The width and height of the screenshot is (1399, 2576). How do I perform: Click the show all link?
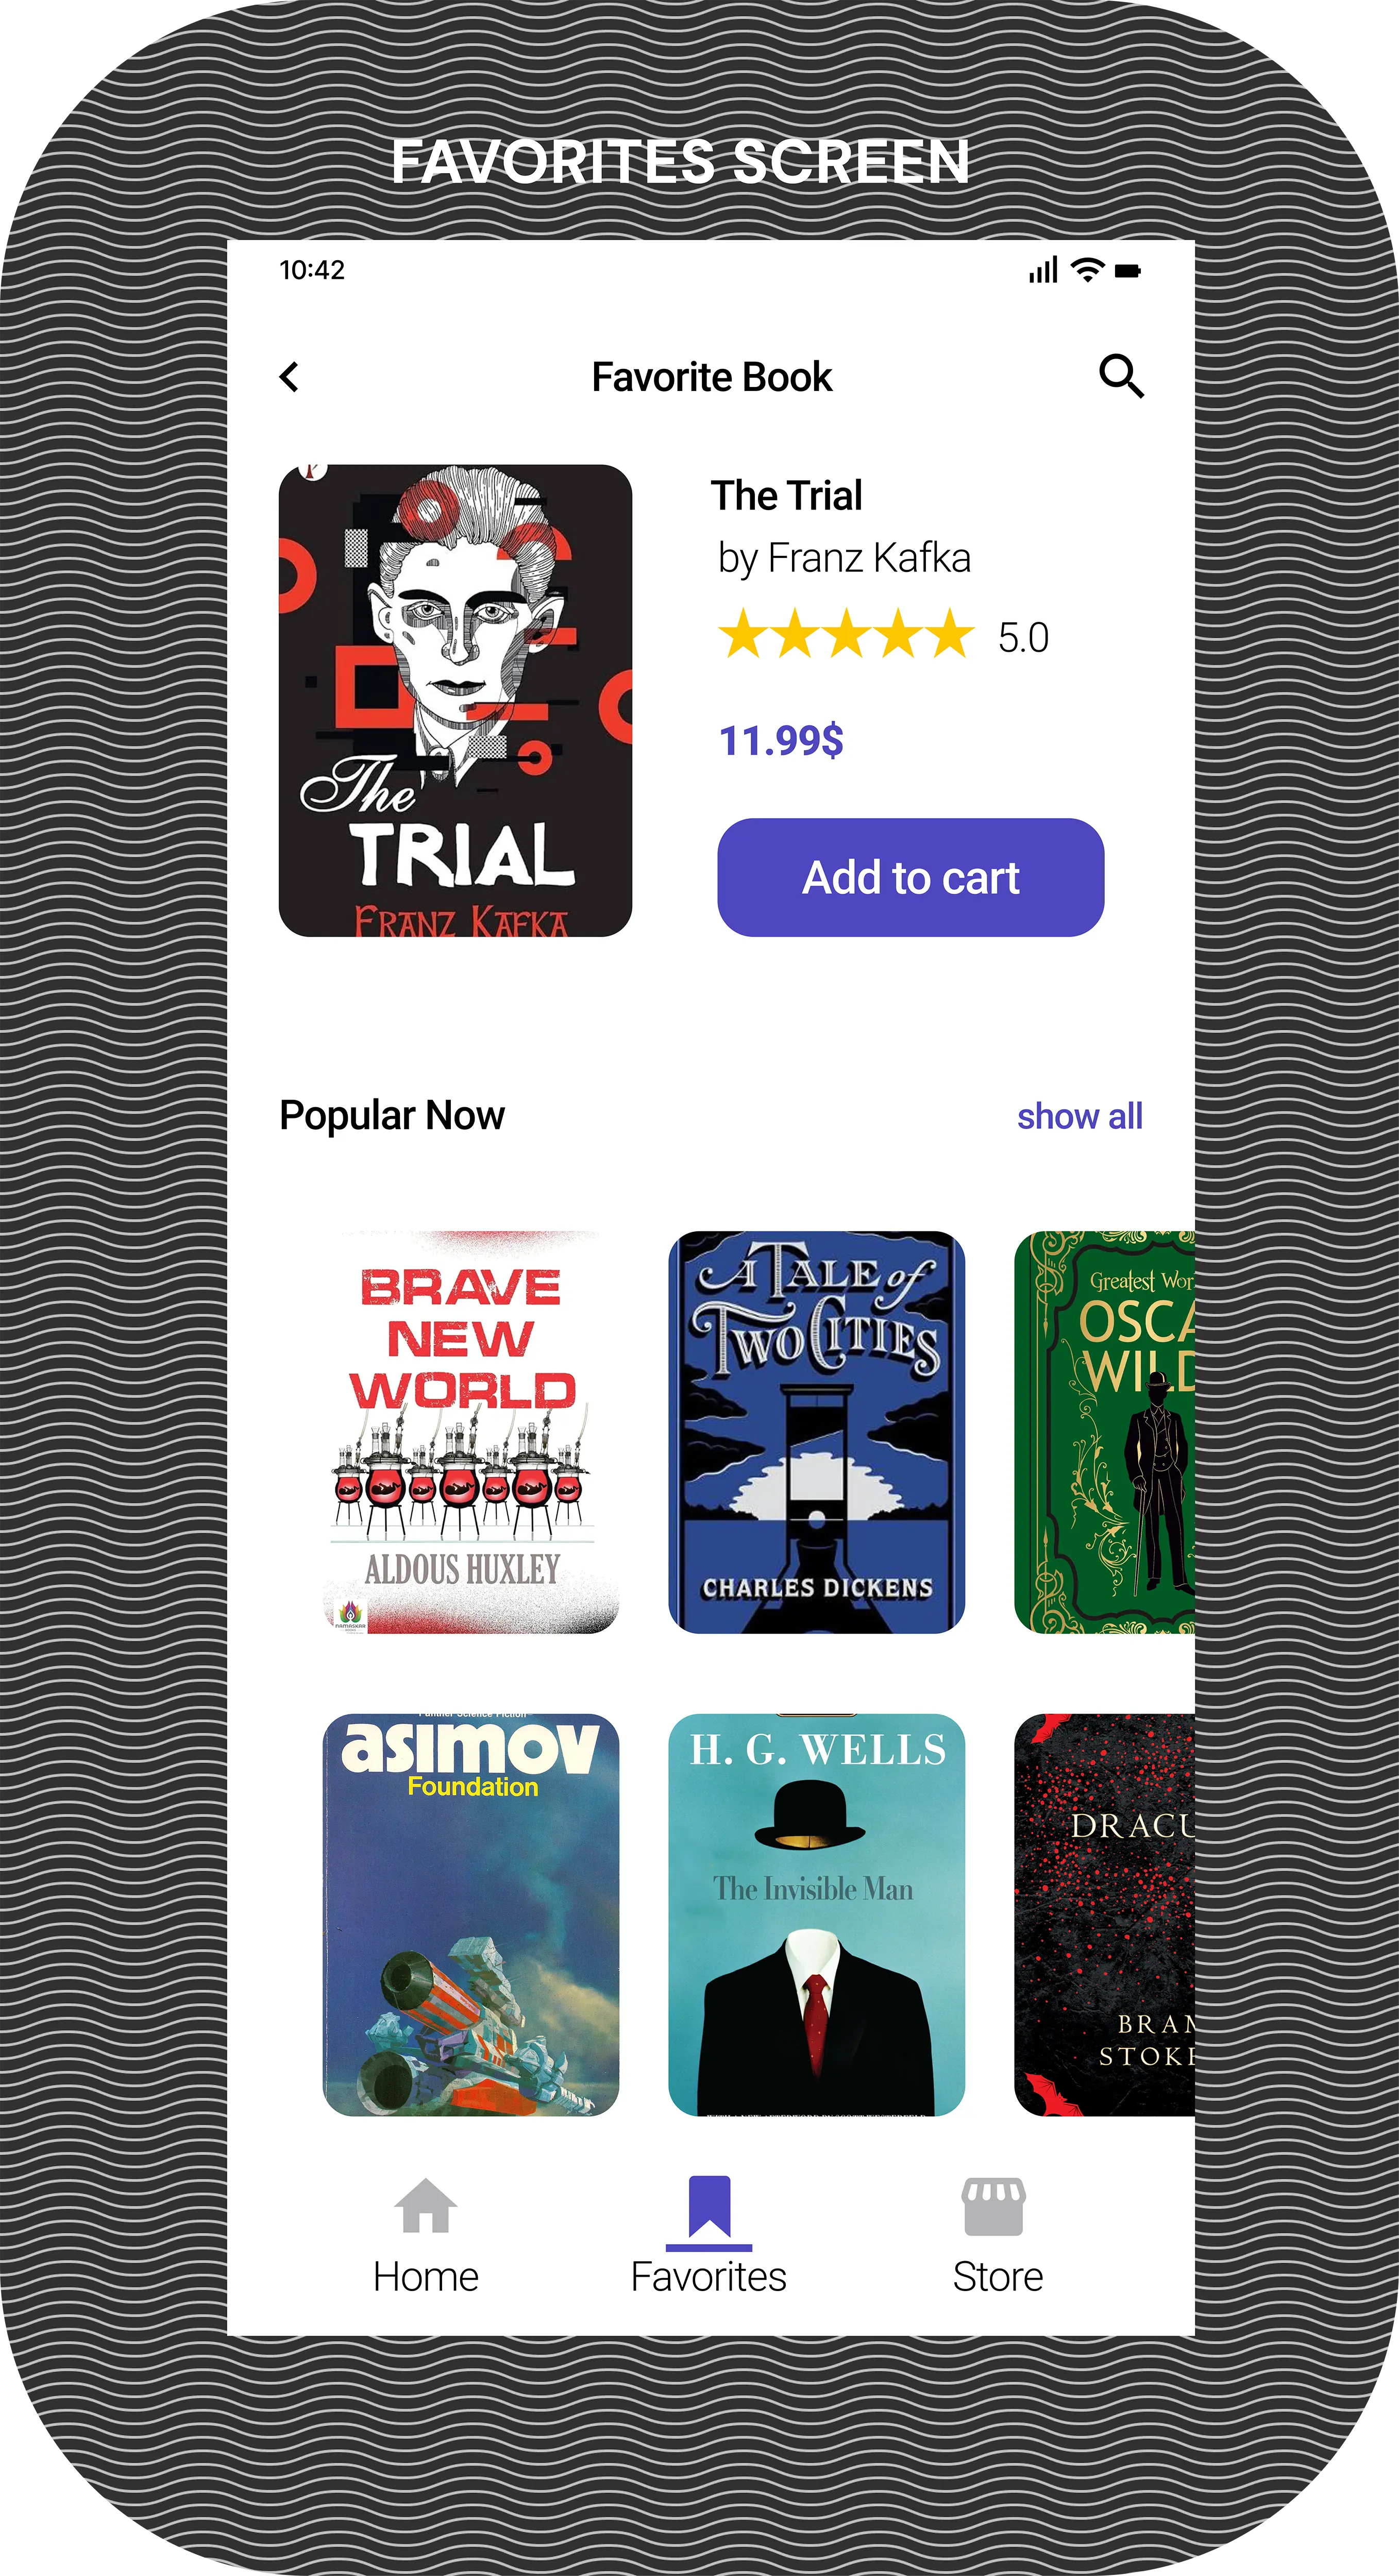click(x=1080, y=1116)
